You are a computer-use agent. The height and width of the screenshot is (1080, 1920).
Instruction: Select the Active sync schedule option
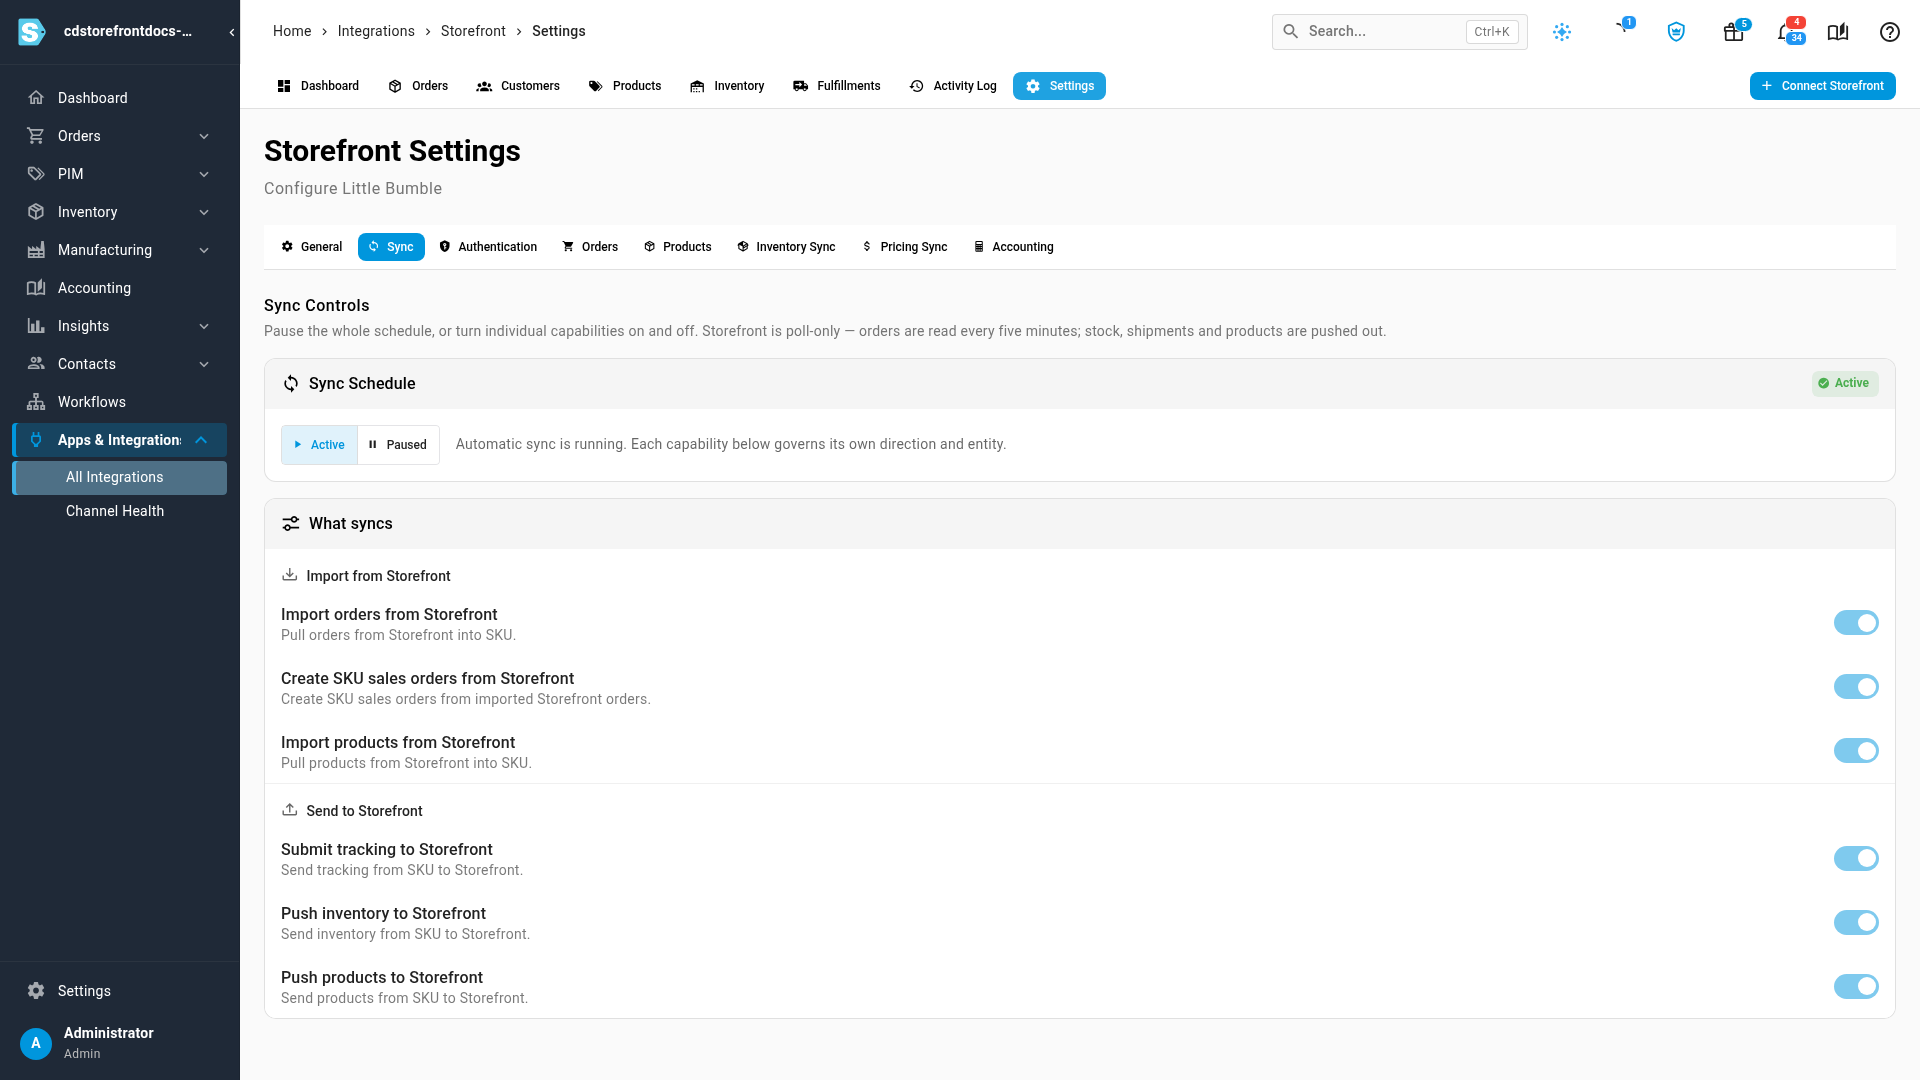click(319, 445)
